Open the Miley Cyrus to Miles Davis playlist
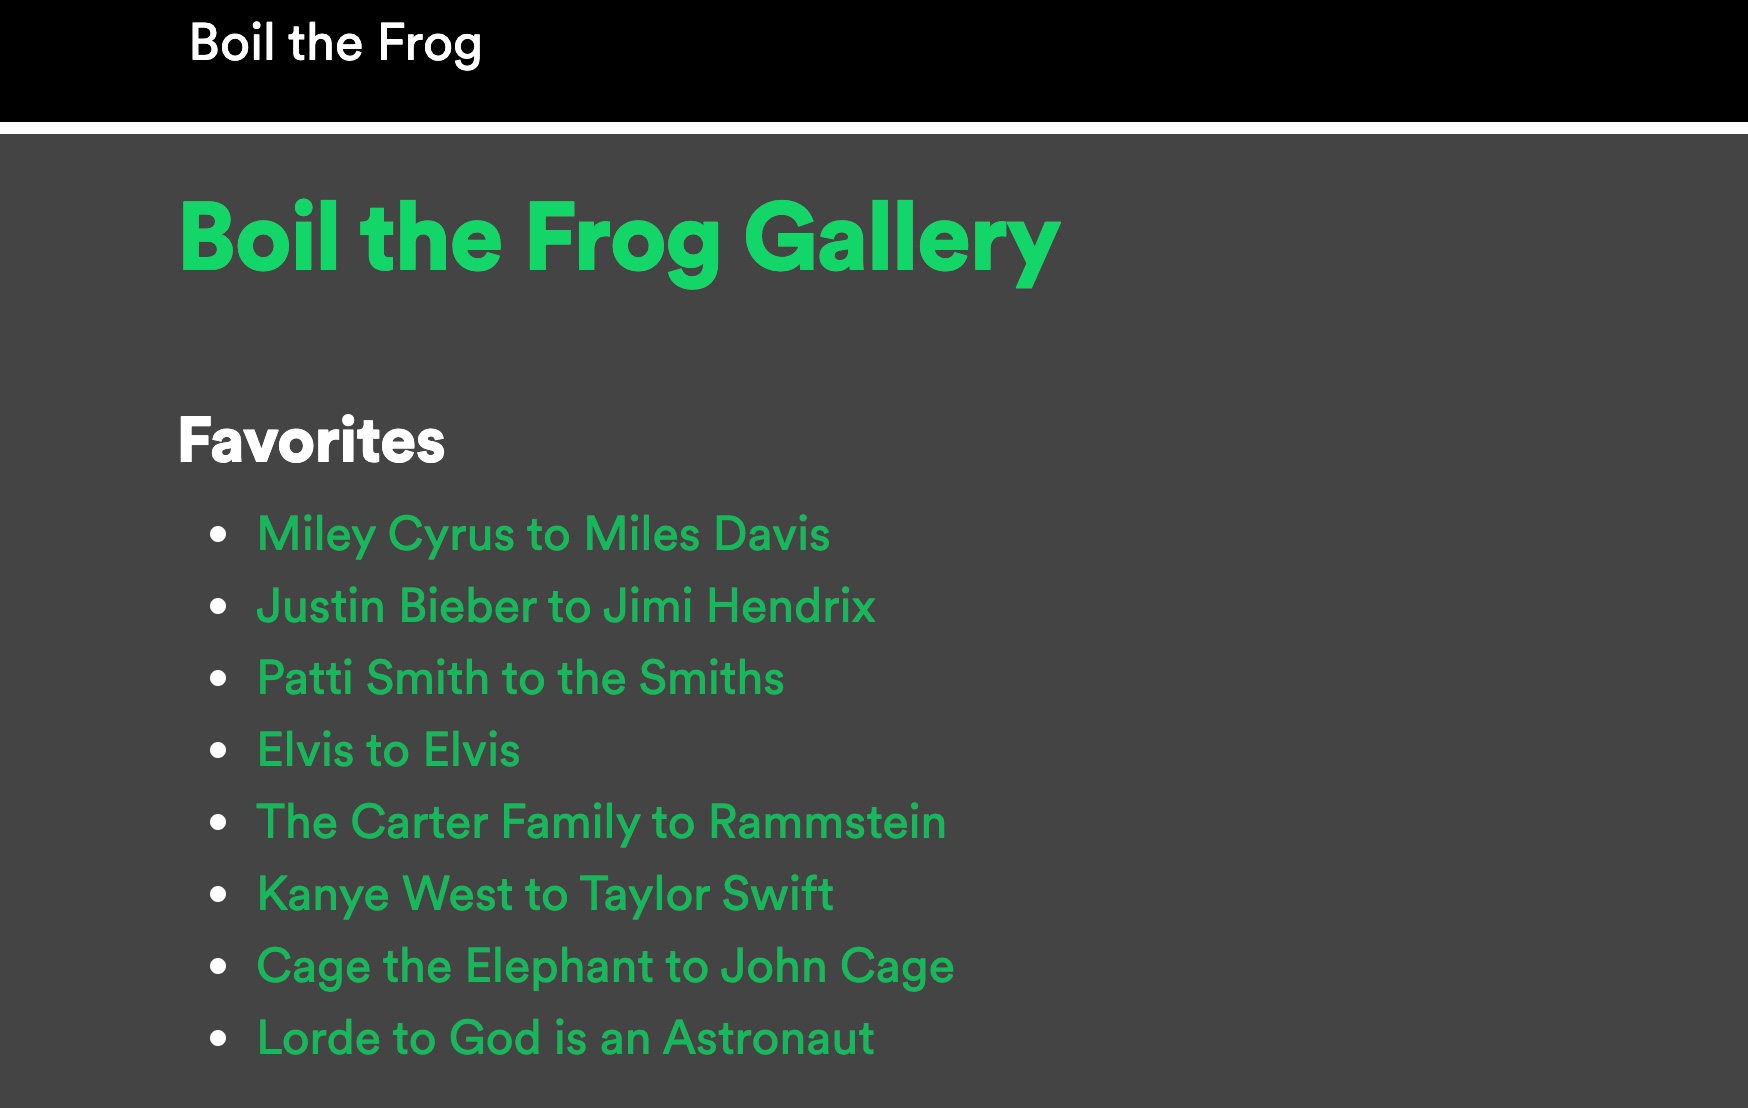This screenshot has height=1108, width=1748. tap(543, 534)
